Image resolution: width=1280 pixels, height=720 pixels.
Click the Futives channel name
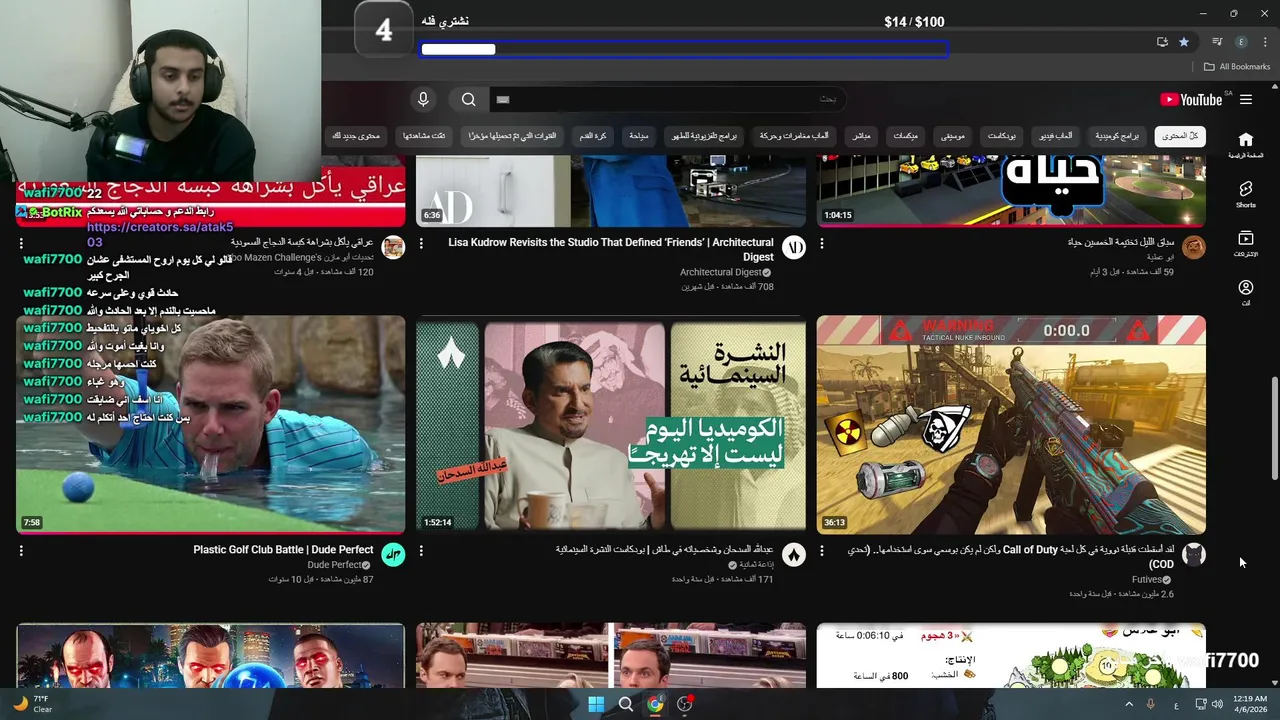tap(1146, 580)
